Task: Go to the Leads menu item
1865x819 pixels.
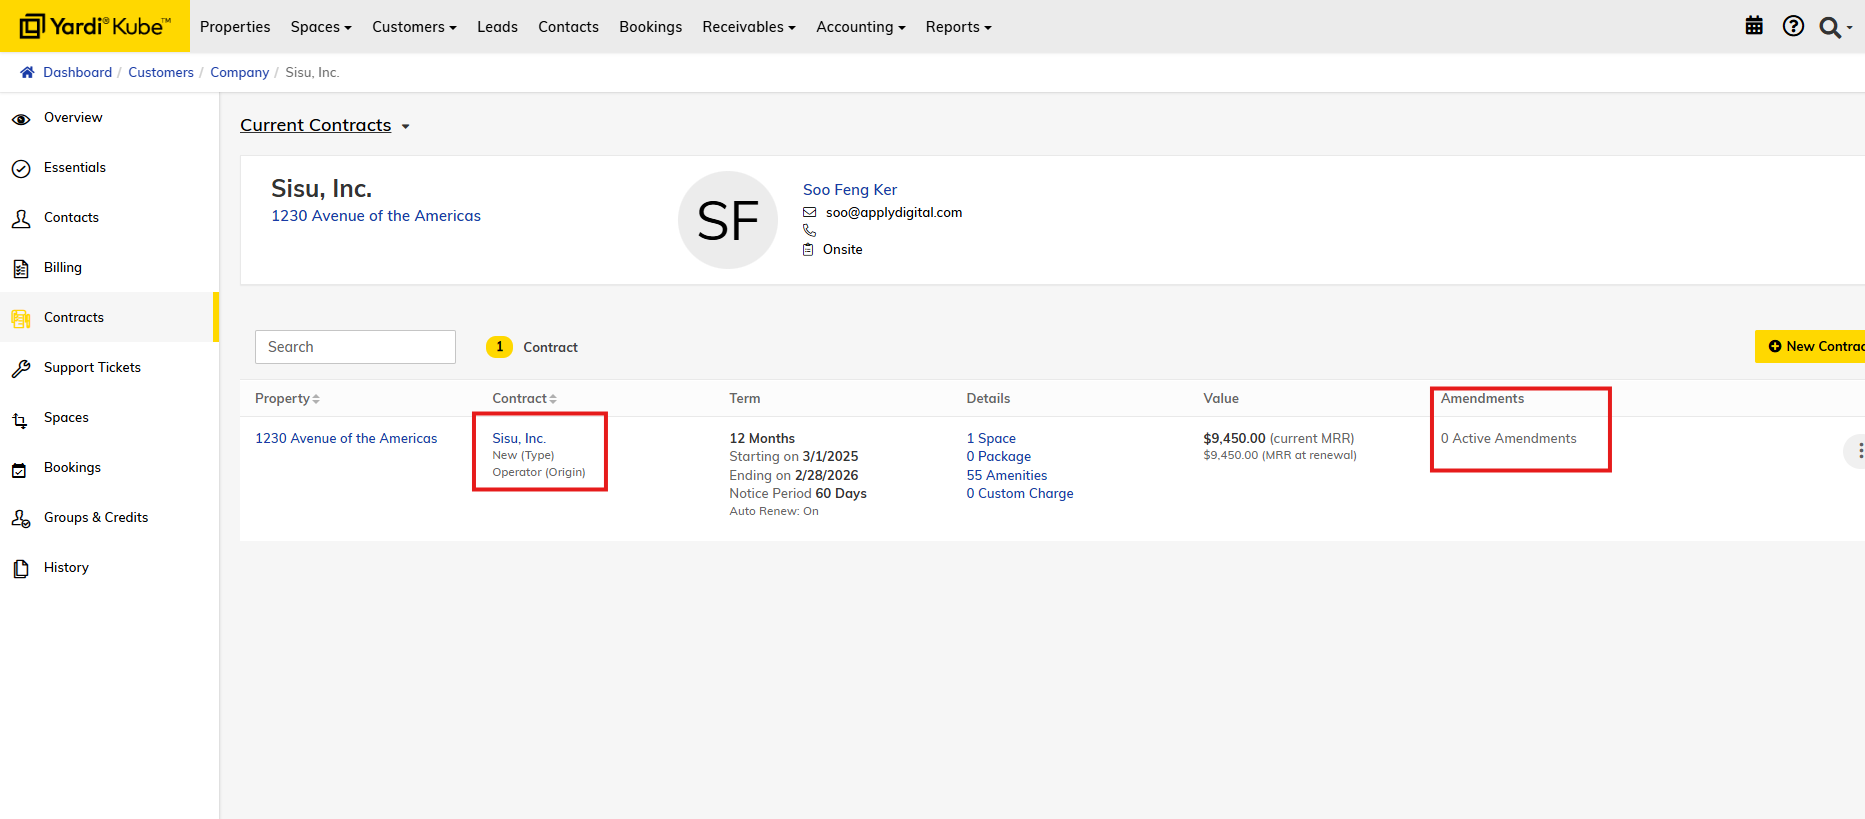Action: click(497, 27)
